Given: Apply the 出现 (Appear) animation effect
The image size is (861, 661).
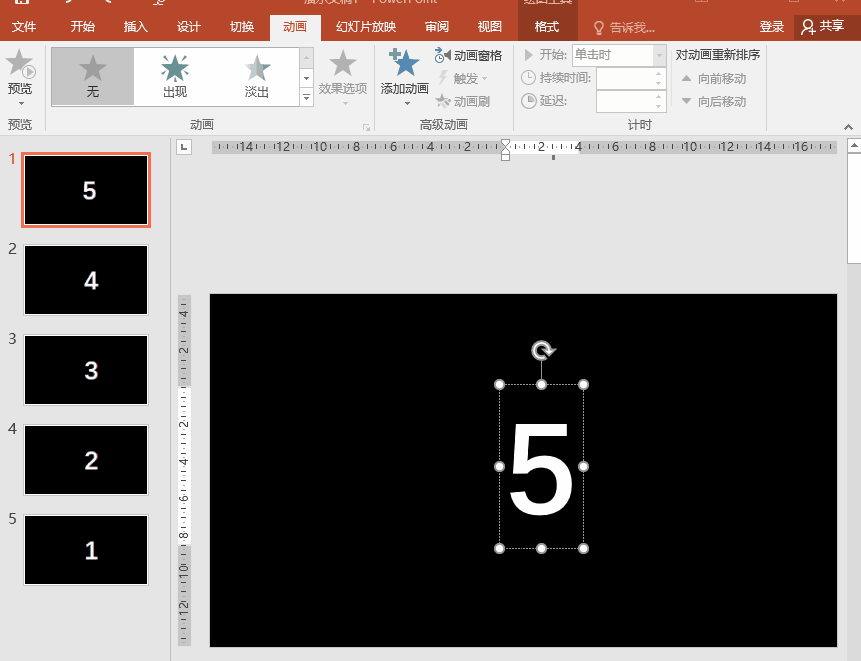Looking at the screenshot, I should (175, 77).
